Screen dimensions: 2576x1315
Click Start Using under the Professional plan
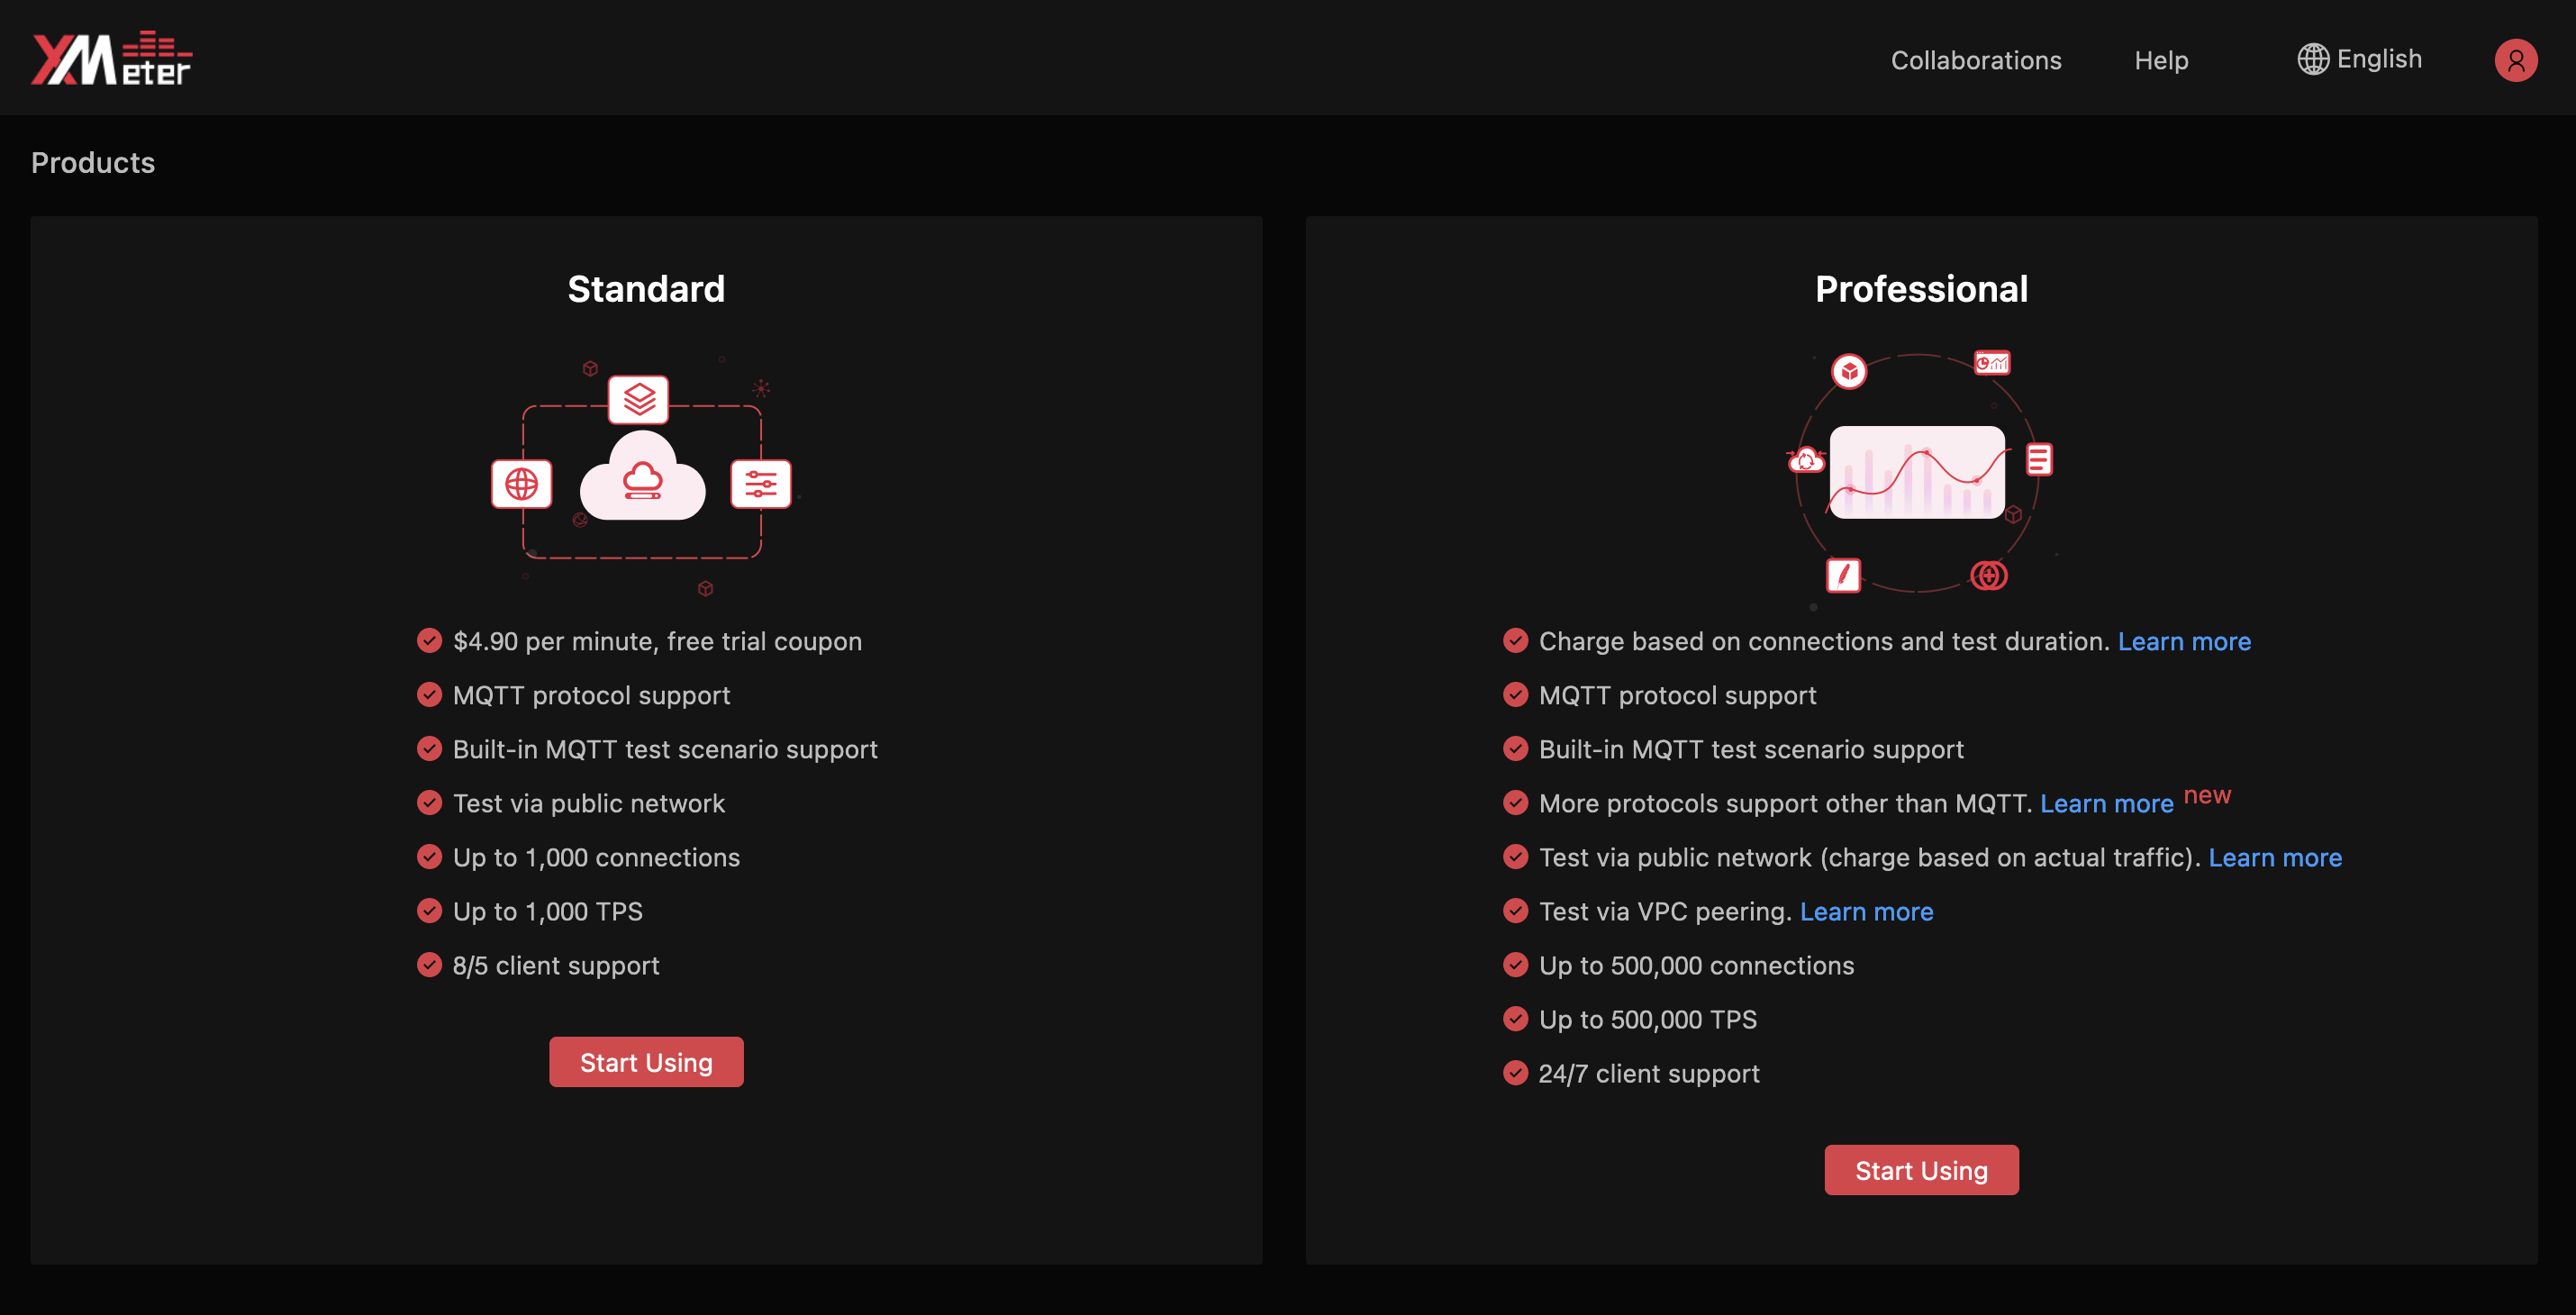(1921, 1169)
